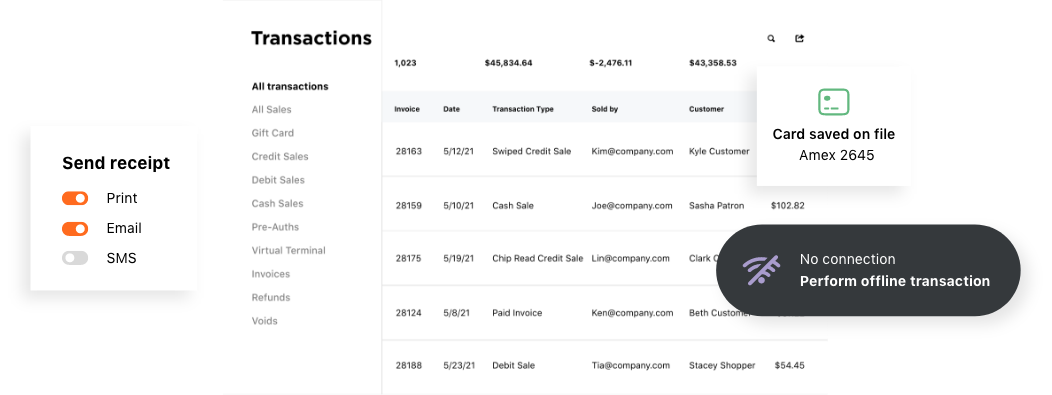View the Refunds list
Viewport: 1052px width, 395px height.
pyautogui.click(x=271, y=298)
